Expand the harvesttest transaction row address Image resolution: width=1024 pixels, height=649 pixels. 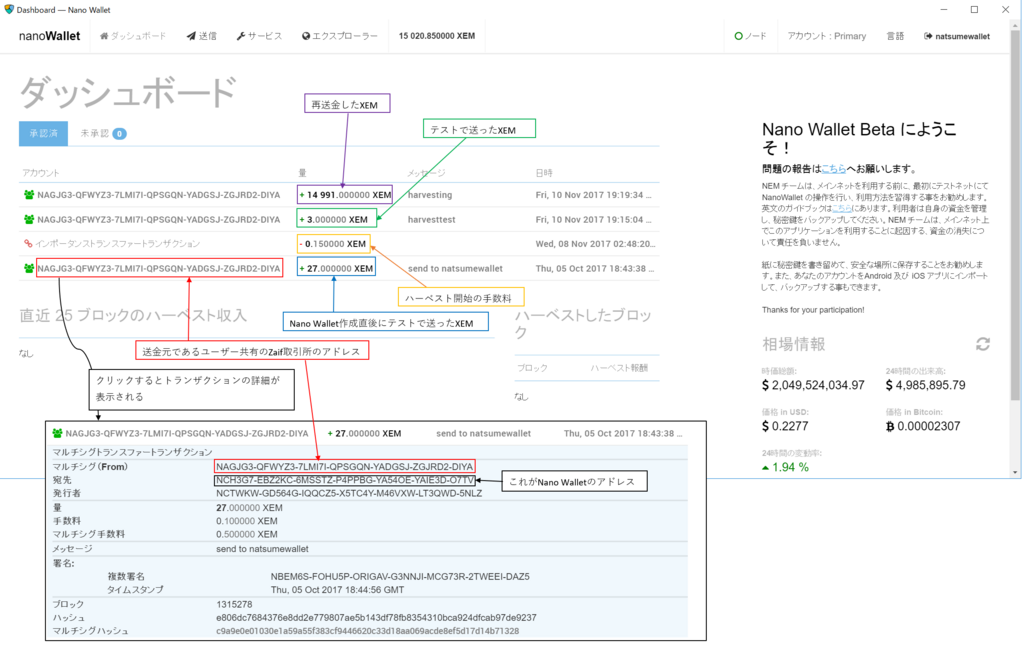pyautogui.click(x=159, y=219)
